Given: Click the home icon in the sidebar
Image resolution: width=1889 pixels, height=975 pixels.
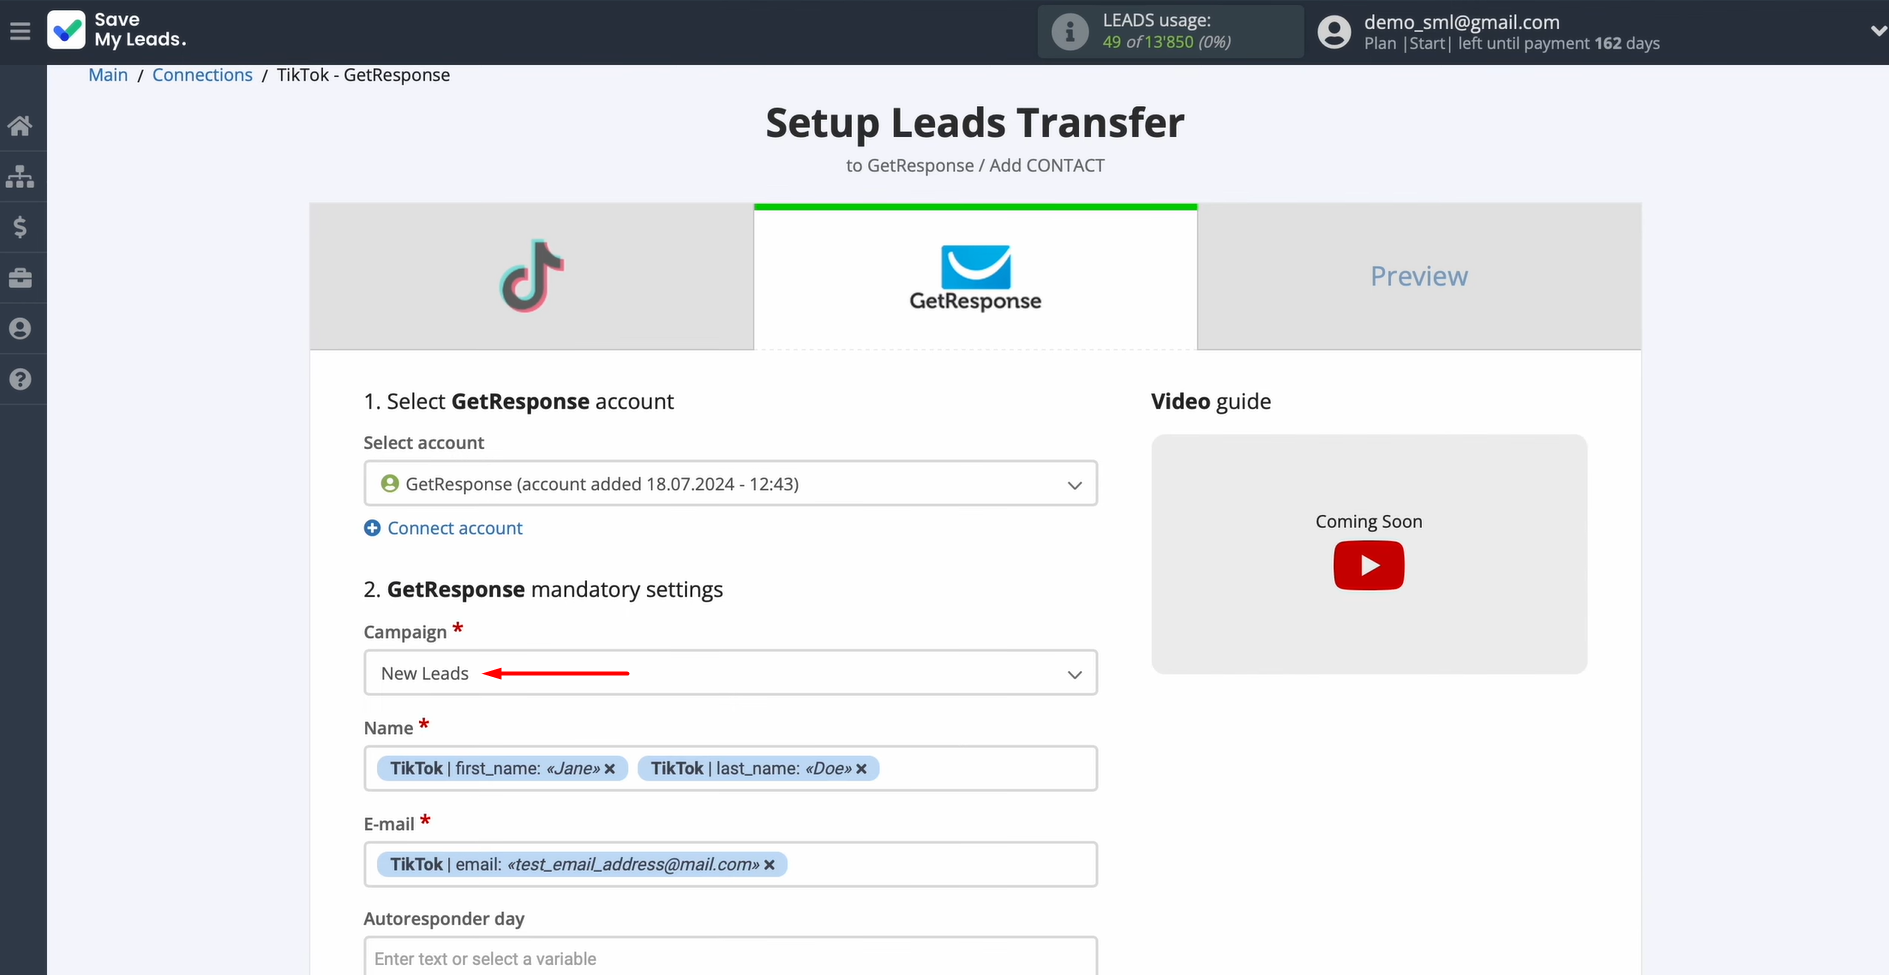Looking at the screenshot, I should click(x=20, y=126).
